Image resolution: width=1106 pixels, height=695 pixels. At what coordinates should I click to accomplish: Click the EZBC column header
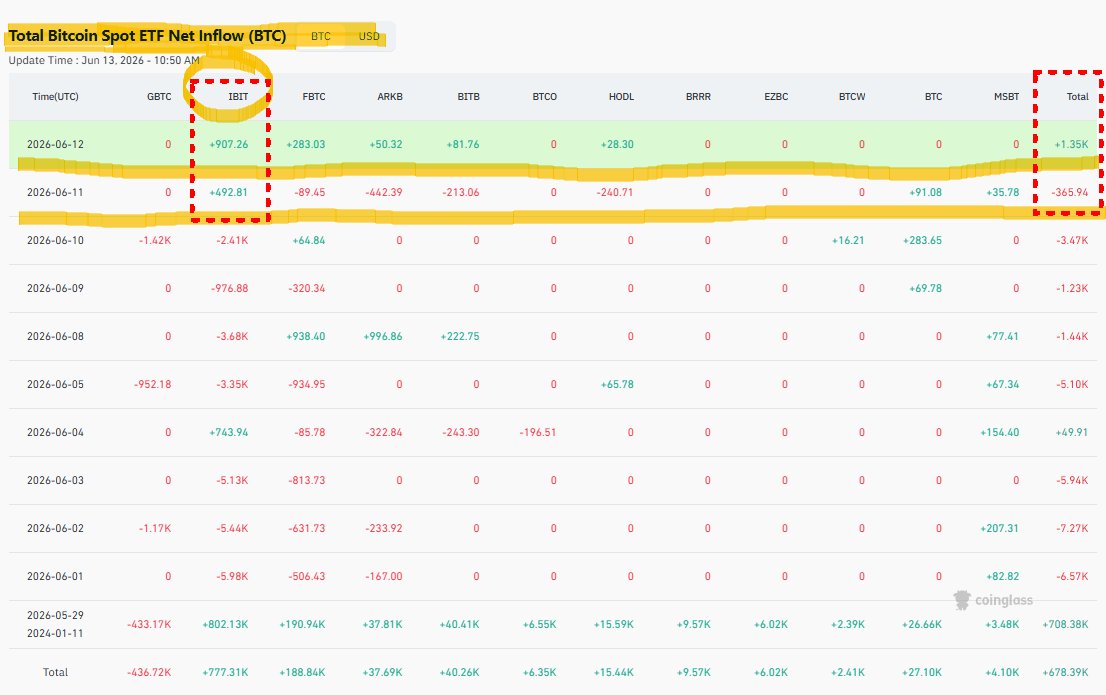776,97
